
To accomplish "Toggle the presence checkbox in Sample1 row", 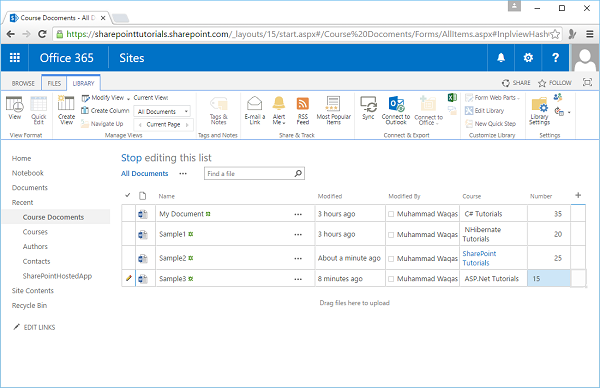I will [391, 235].
